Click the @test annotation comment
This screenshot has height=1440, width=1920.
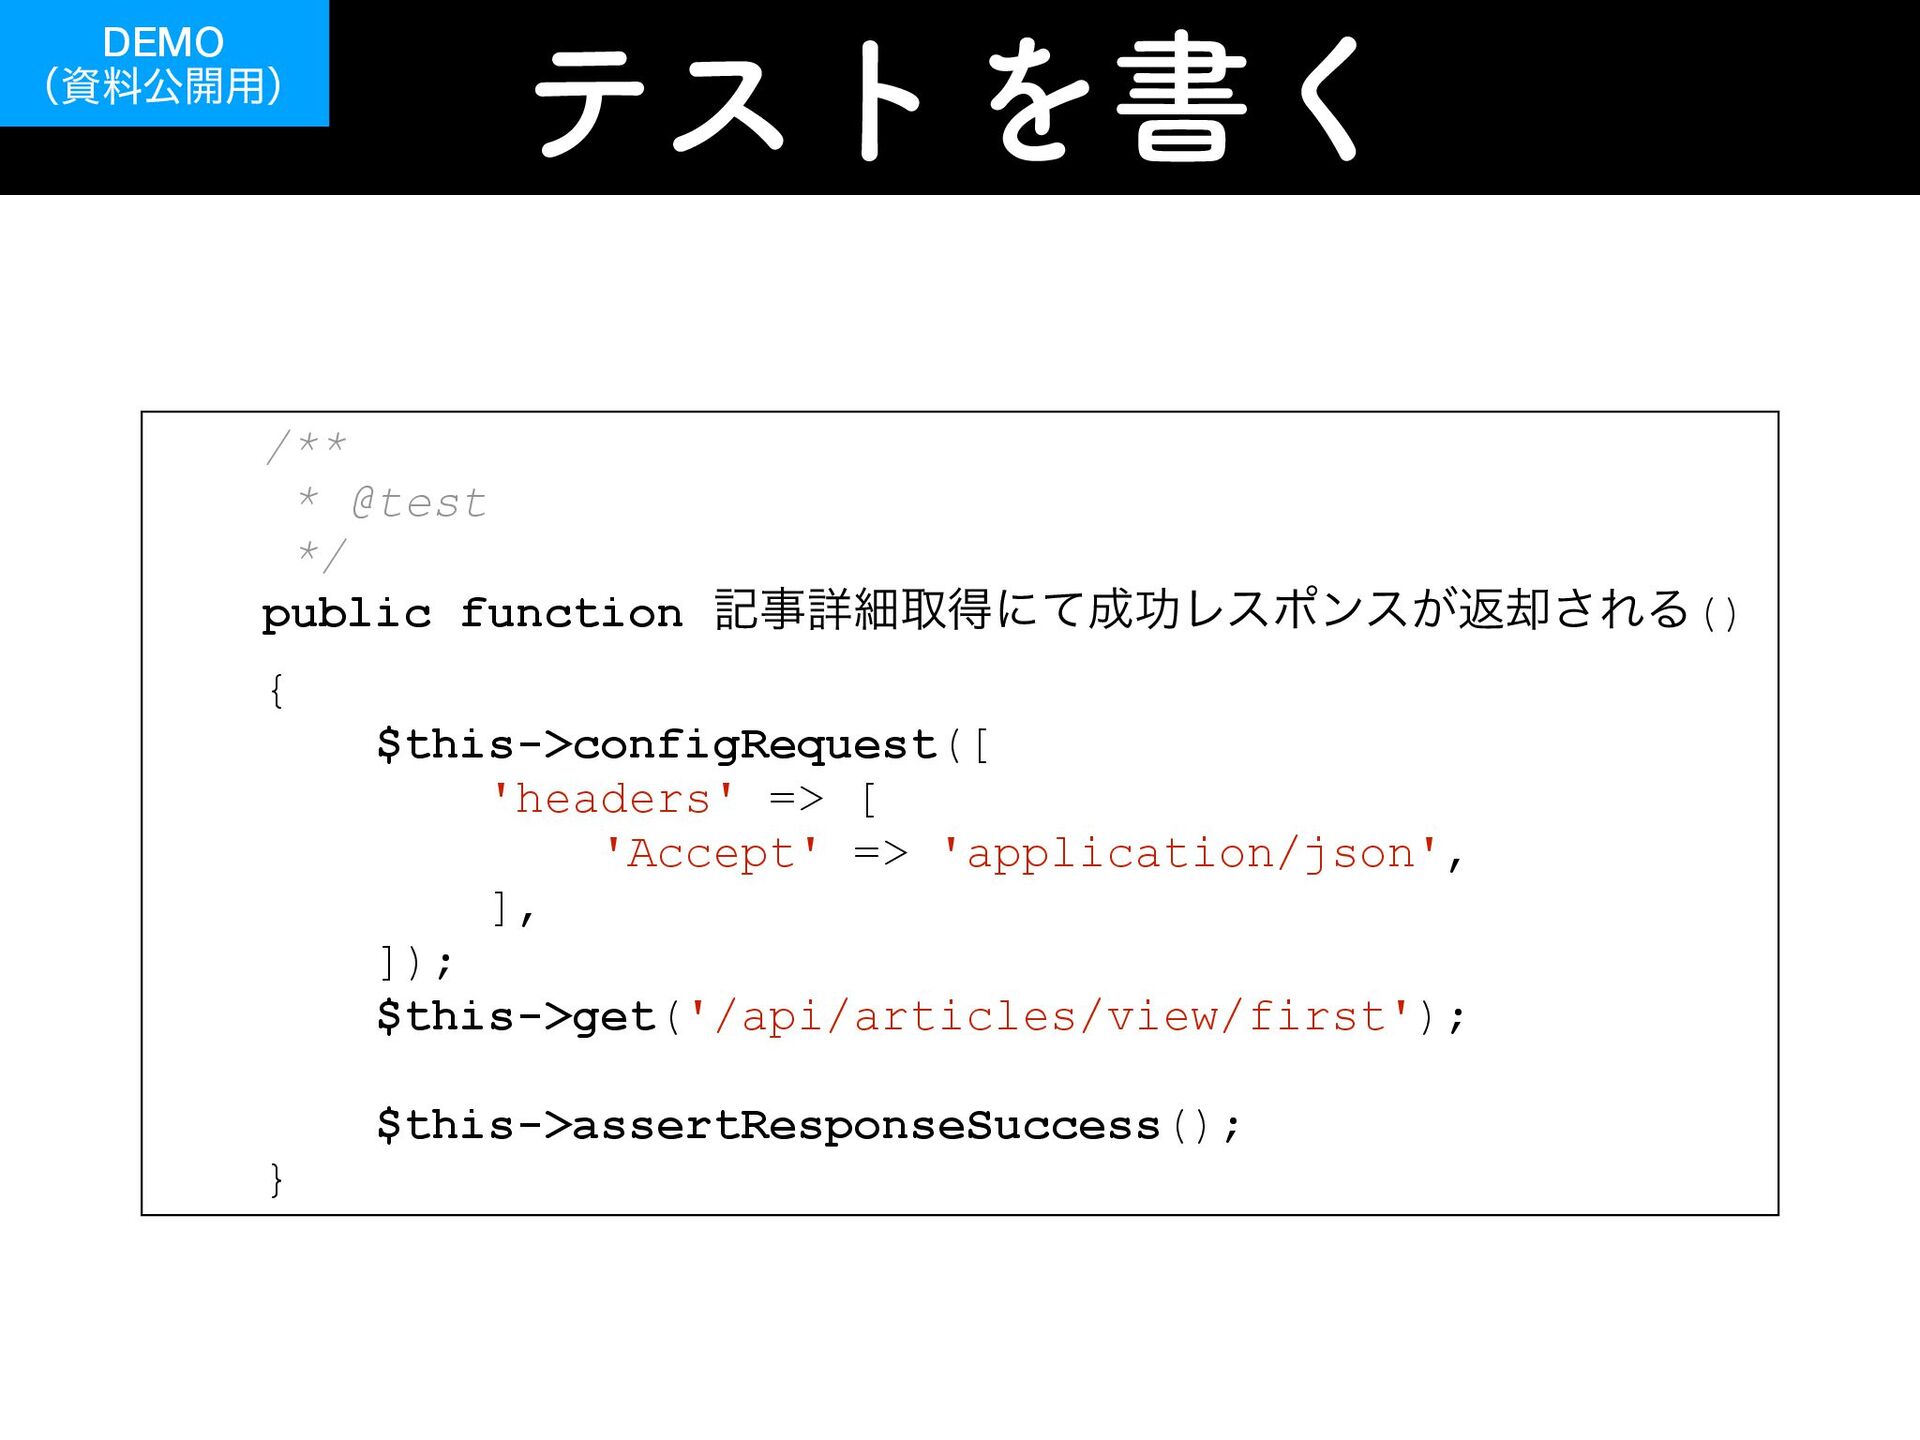[x=418, y=502]
